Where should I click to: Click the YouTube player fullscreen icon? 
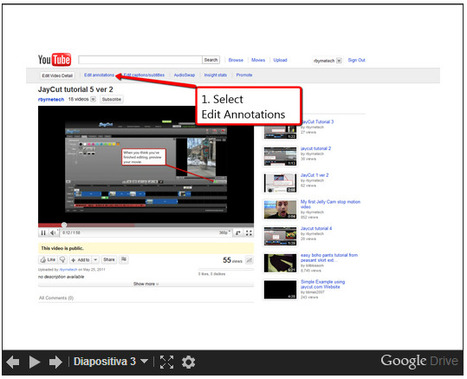point(249,233)
